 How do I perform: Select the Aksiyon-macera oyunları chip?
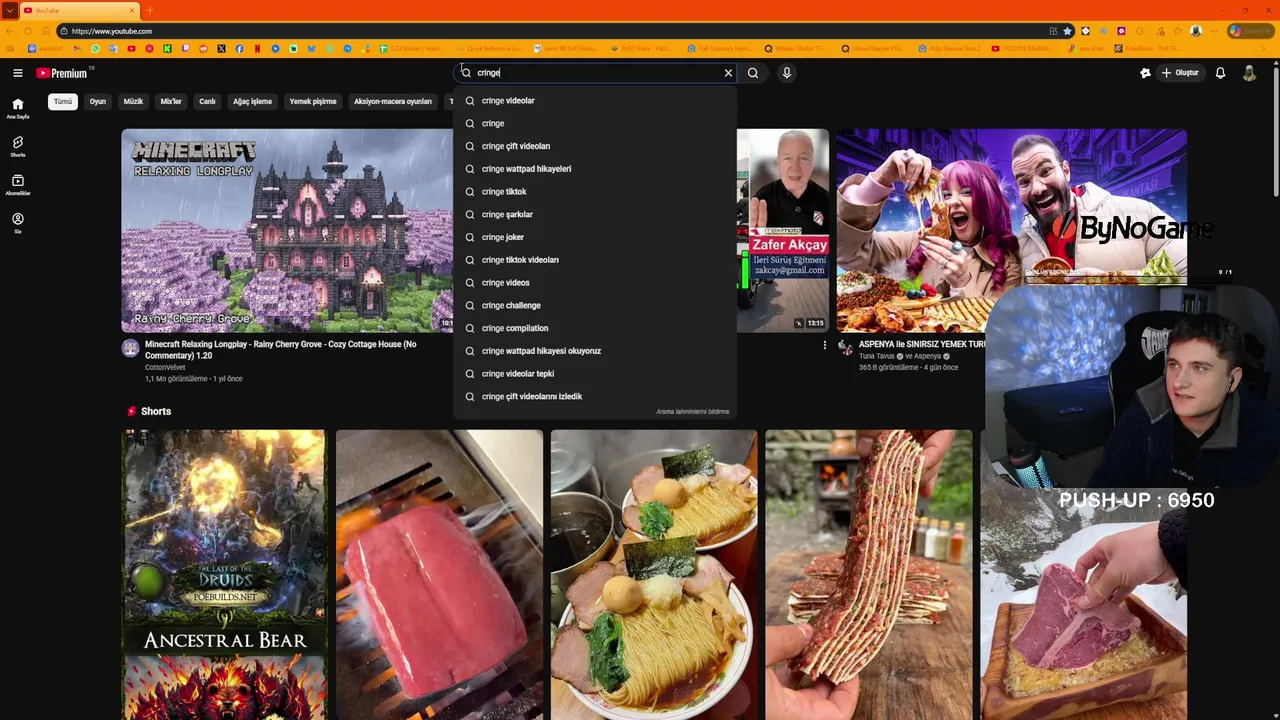pyautogui.click(x=392, y=101)
